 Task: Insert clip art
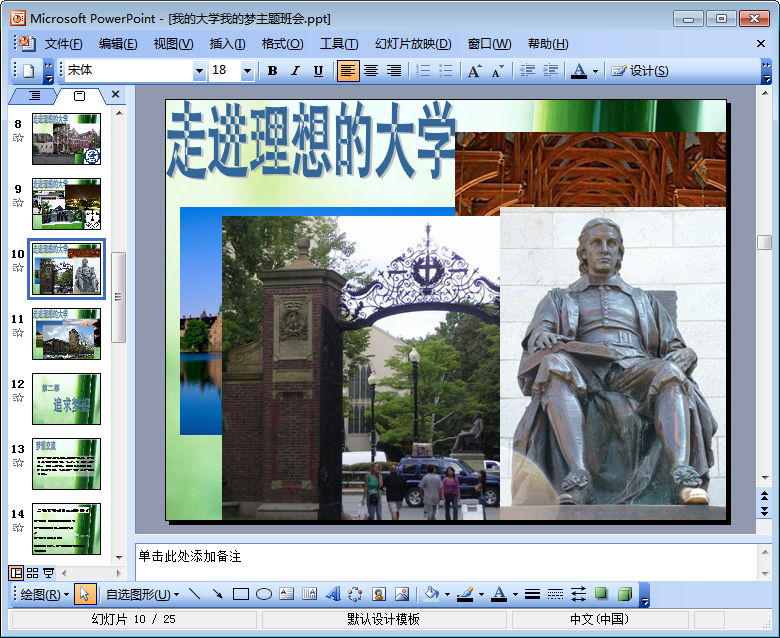click(379, 594)
